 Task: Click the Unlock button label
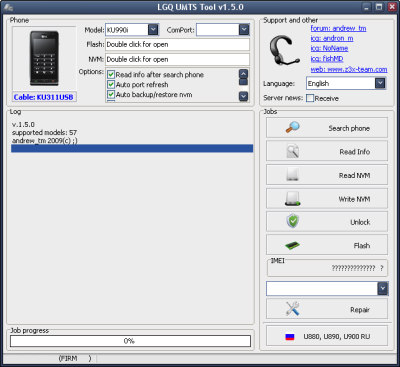pyautogui.click(x=360, y=222)
